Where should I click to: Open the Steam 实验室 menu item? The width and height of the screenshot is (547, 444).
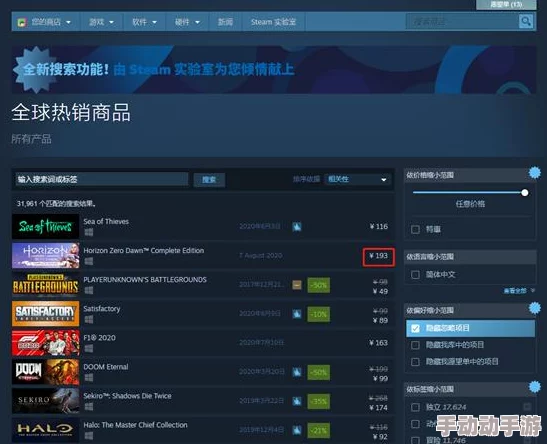(273, 22)
